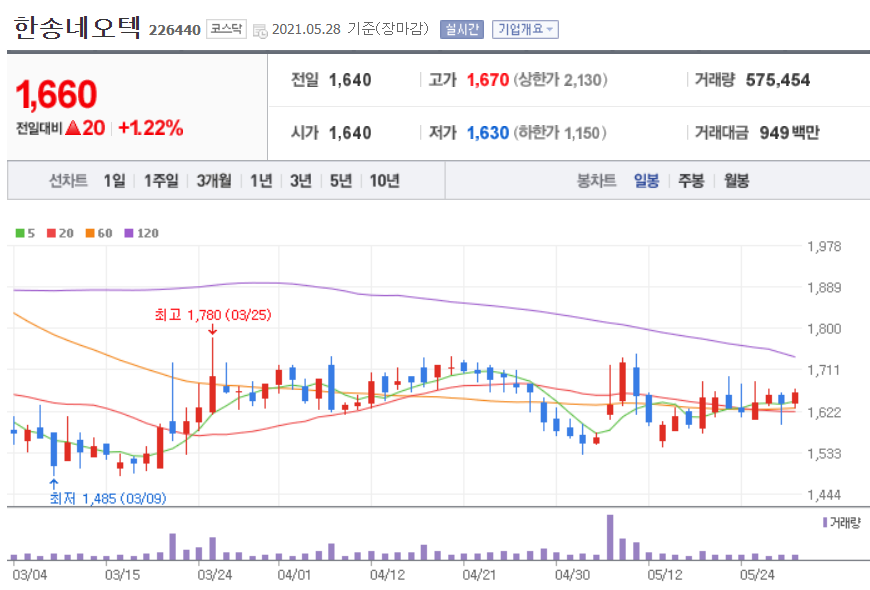Viewport: 870px width, 590px height.
Task: Click the current price 1,660
Action: coord(57,94)
